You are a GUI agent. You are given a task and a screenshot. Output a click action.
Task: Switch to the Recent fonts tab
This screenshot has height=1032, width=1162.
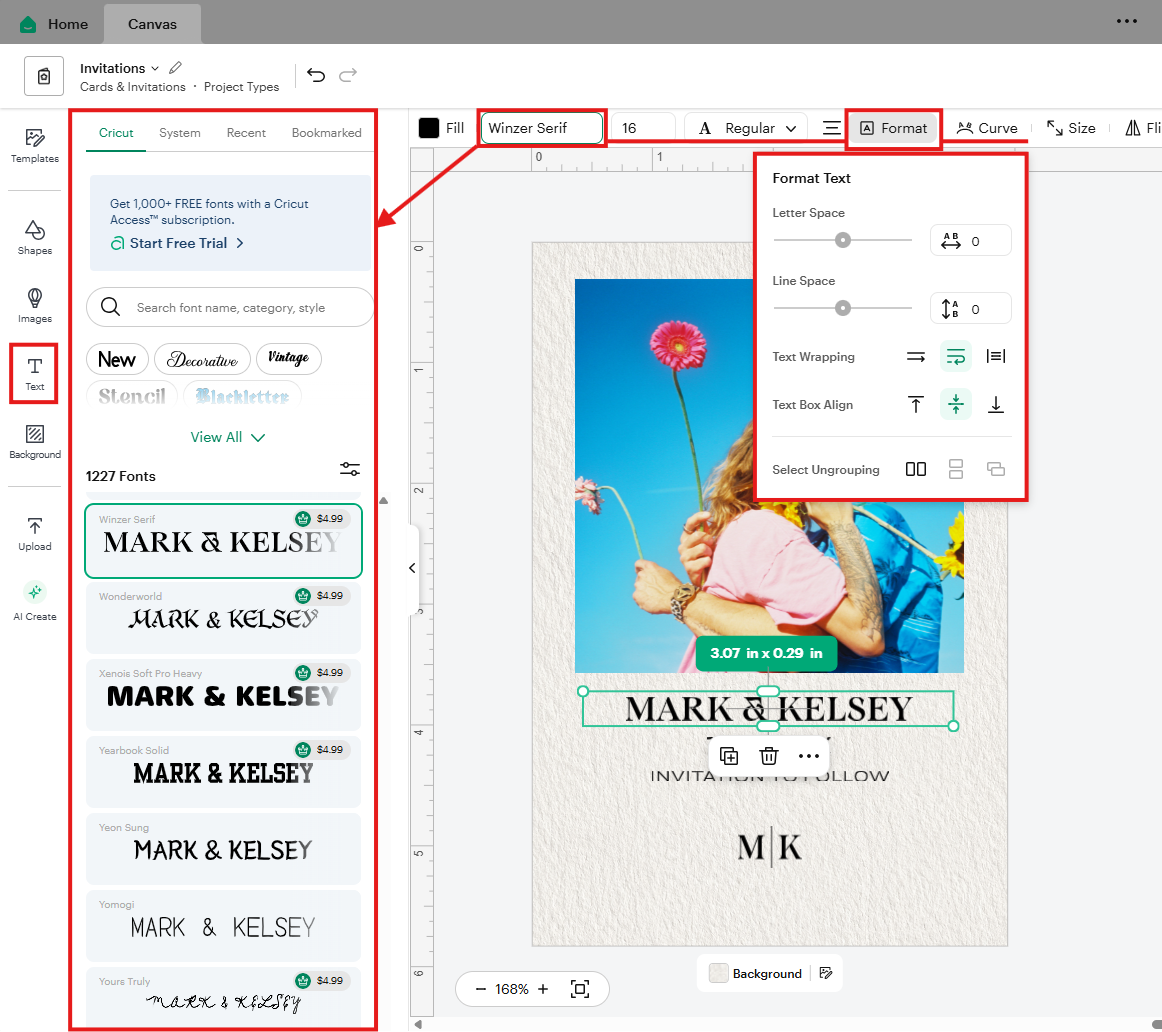click(246, 133)
